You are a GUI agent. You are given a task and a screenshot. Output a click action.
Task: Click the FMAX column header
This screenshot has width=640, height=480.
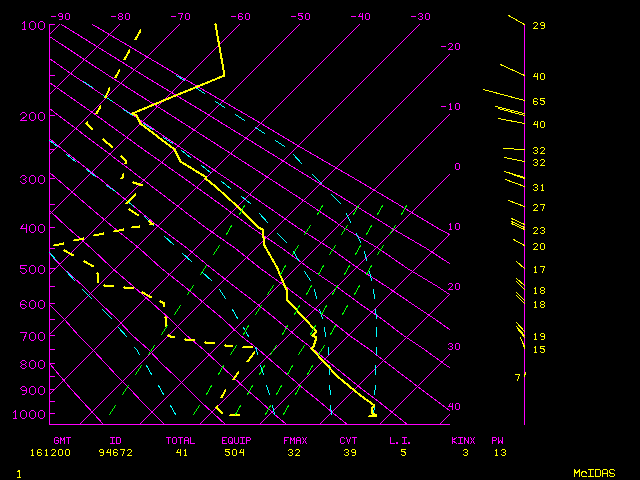click(295, 440)
